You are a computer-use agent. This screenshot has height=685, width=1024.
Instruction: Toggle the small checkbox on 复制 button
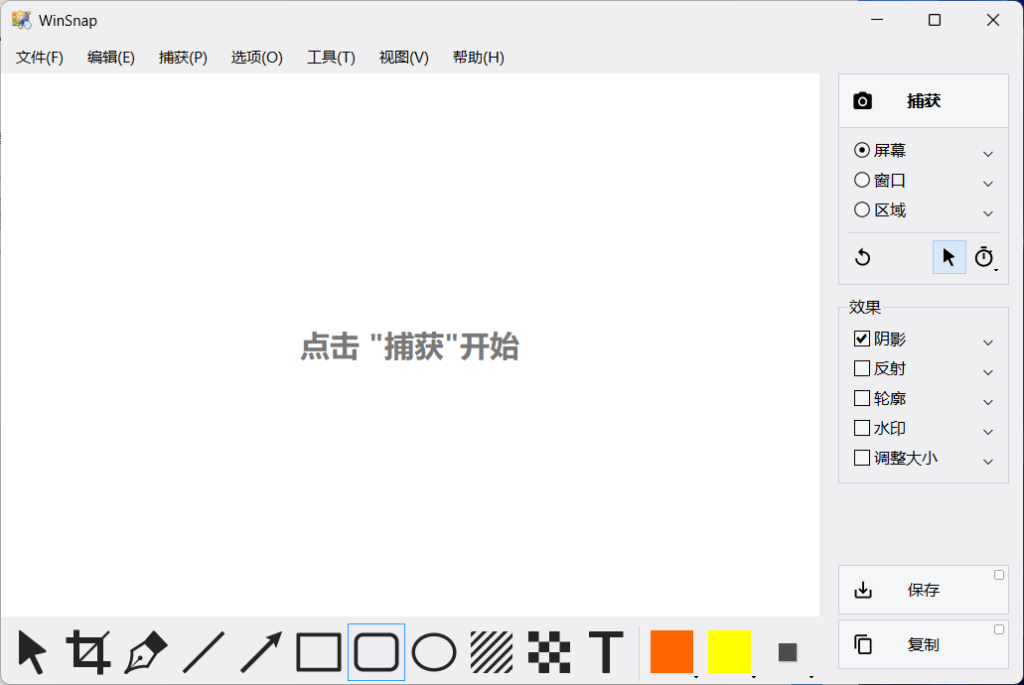(x=999, y=629)
